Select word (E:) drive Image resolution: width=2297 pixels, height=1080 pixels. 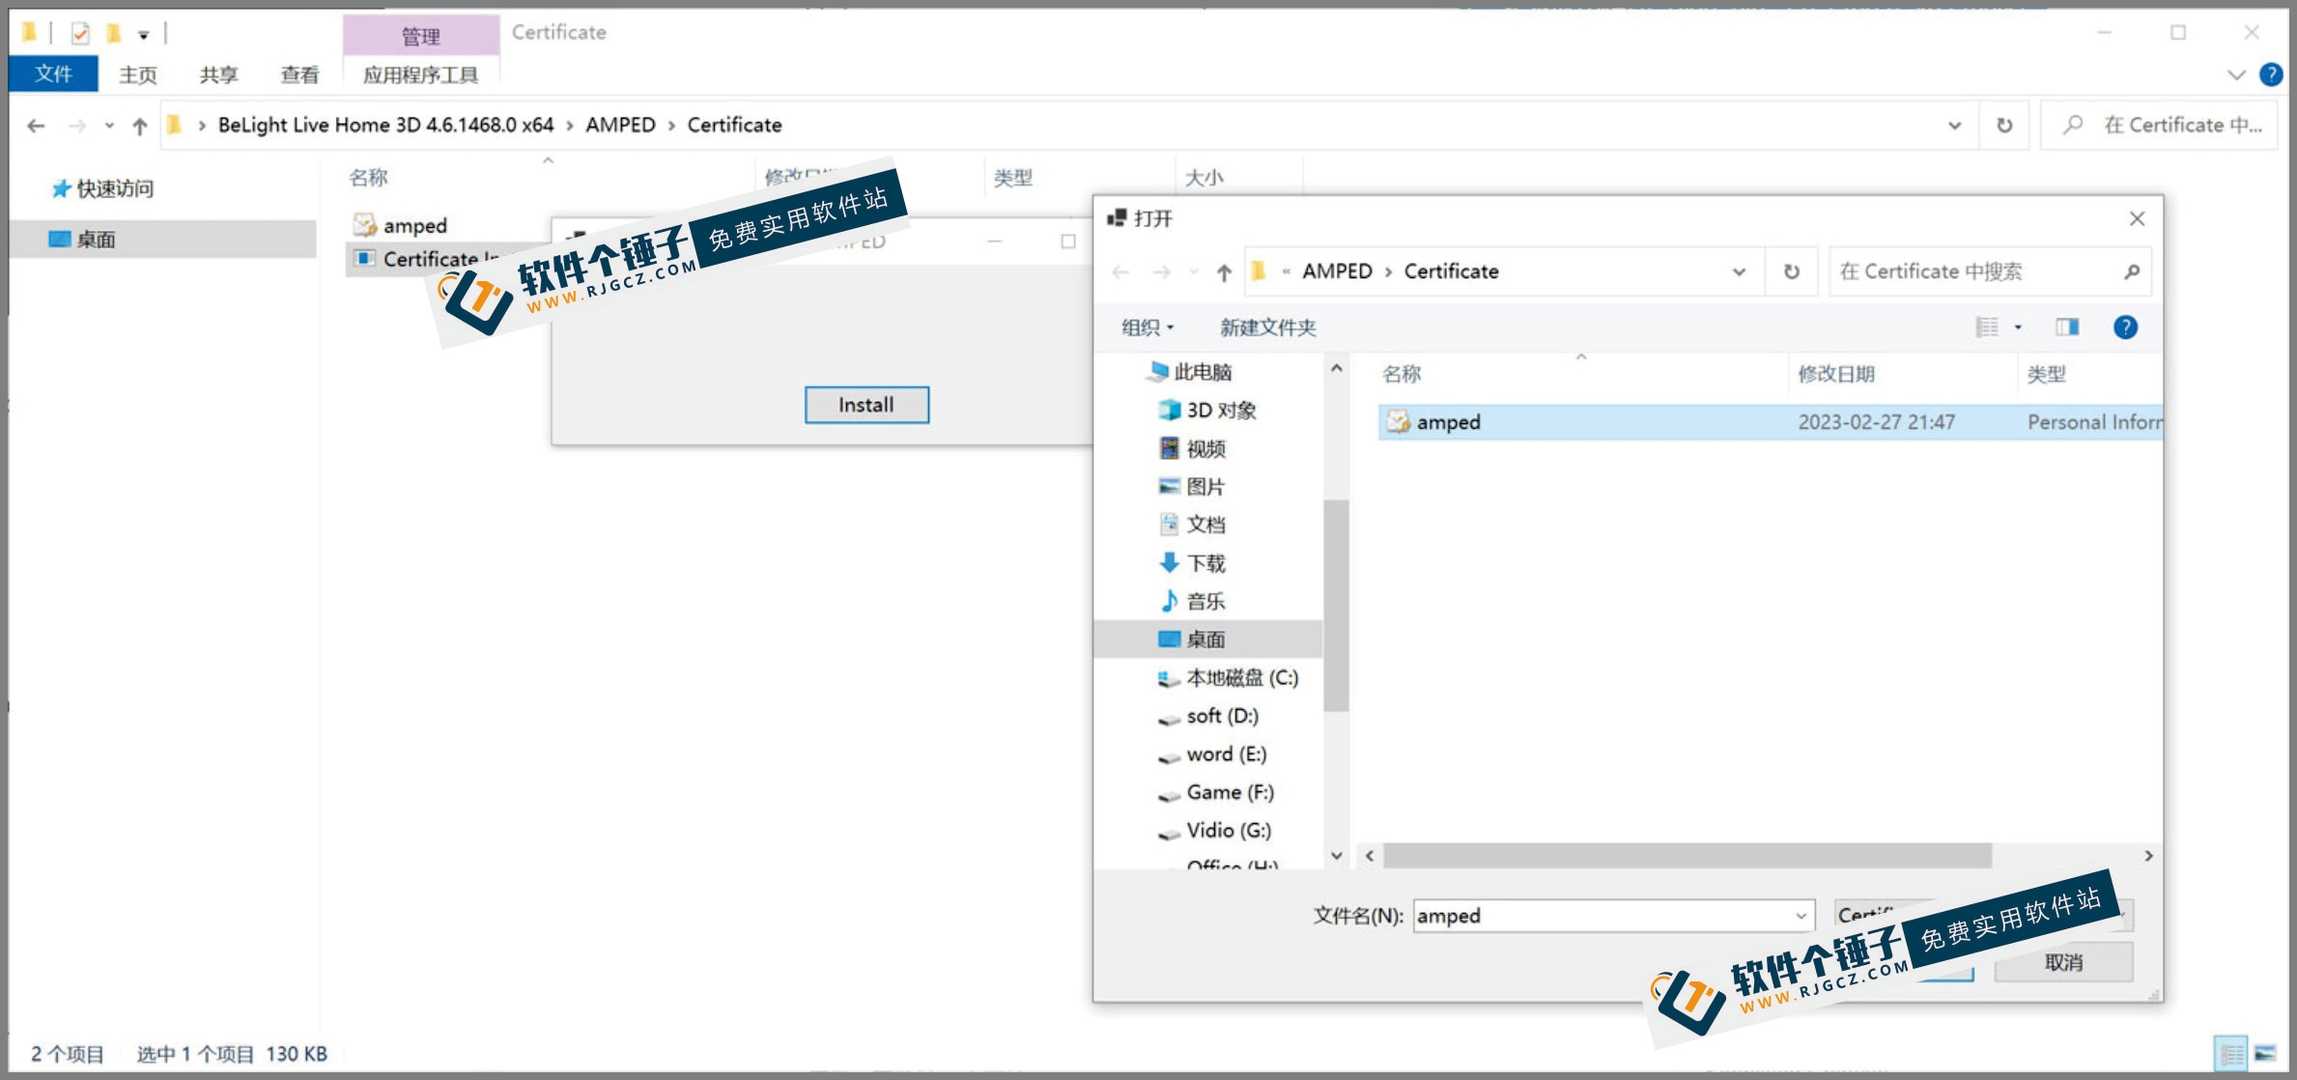1212,754
